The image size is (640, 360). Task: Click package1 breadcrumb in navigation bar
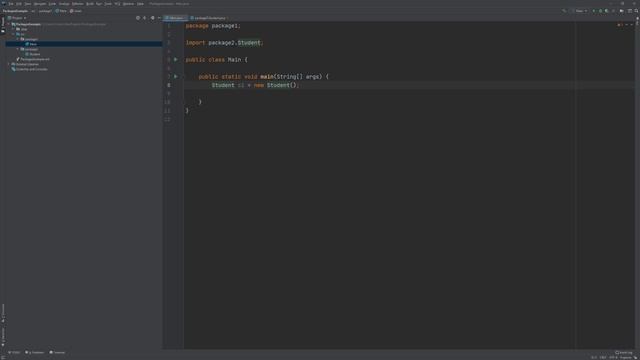click(45, 11)
